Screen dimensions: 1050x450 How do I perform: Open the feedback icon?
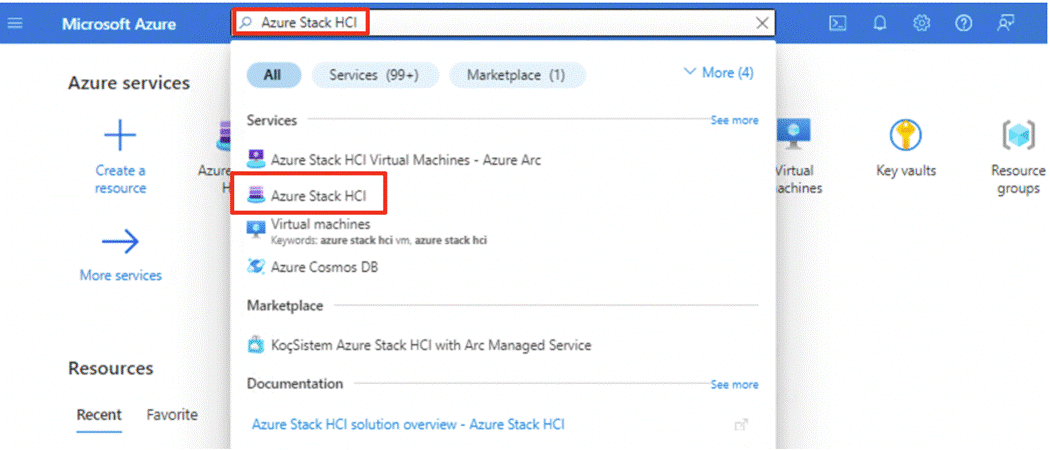click(x=1006, y=23)
